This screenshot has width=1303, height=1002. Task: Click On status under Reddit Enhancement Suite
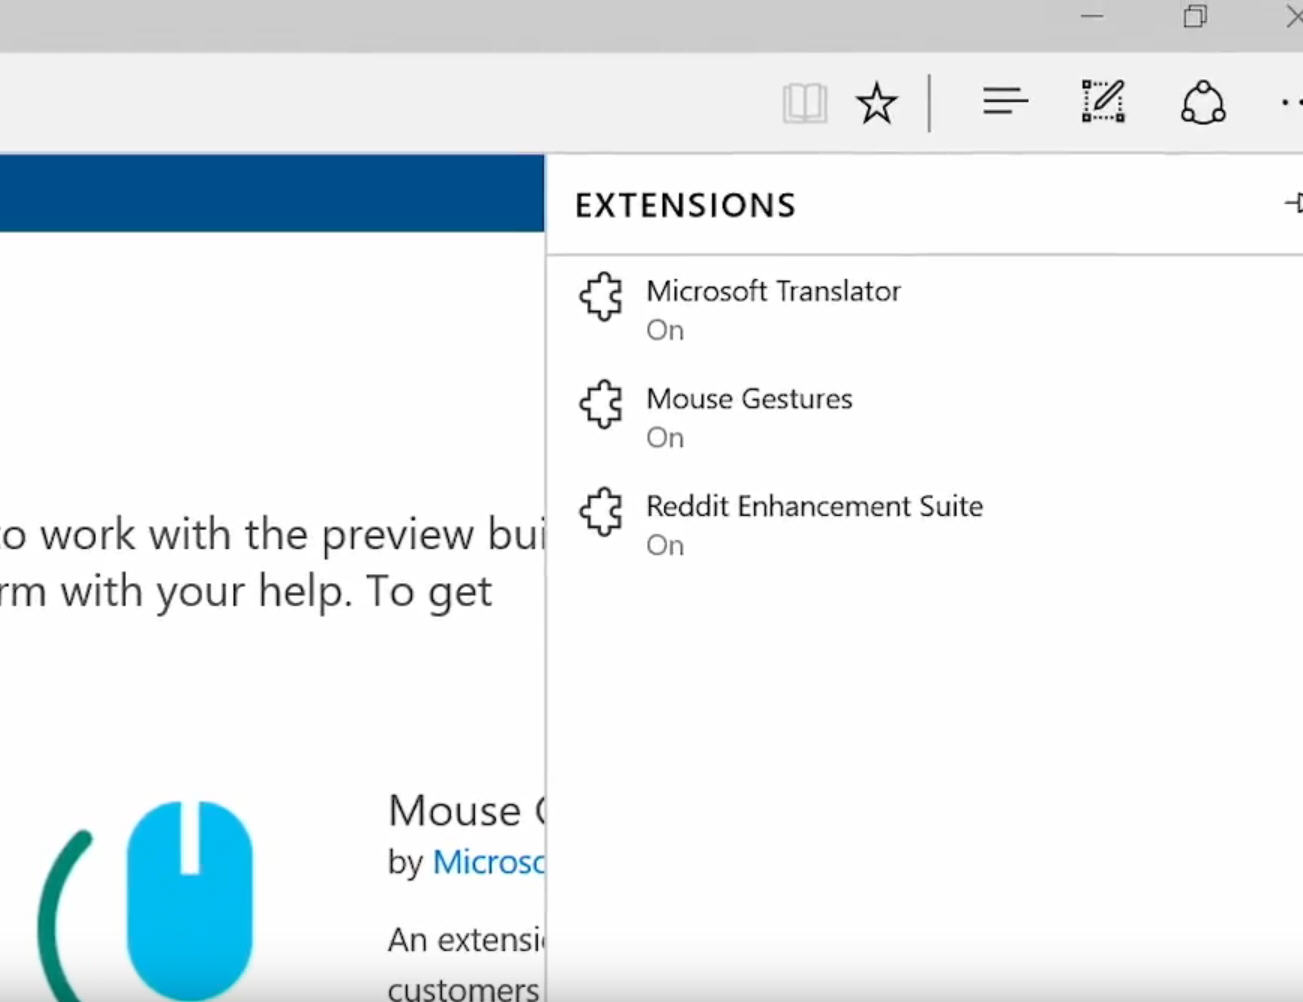pyautogui.click(x=665, y=546)
